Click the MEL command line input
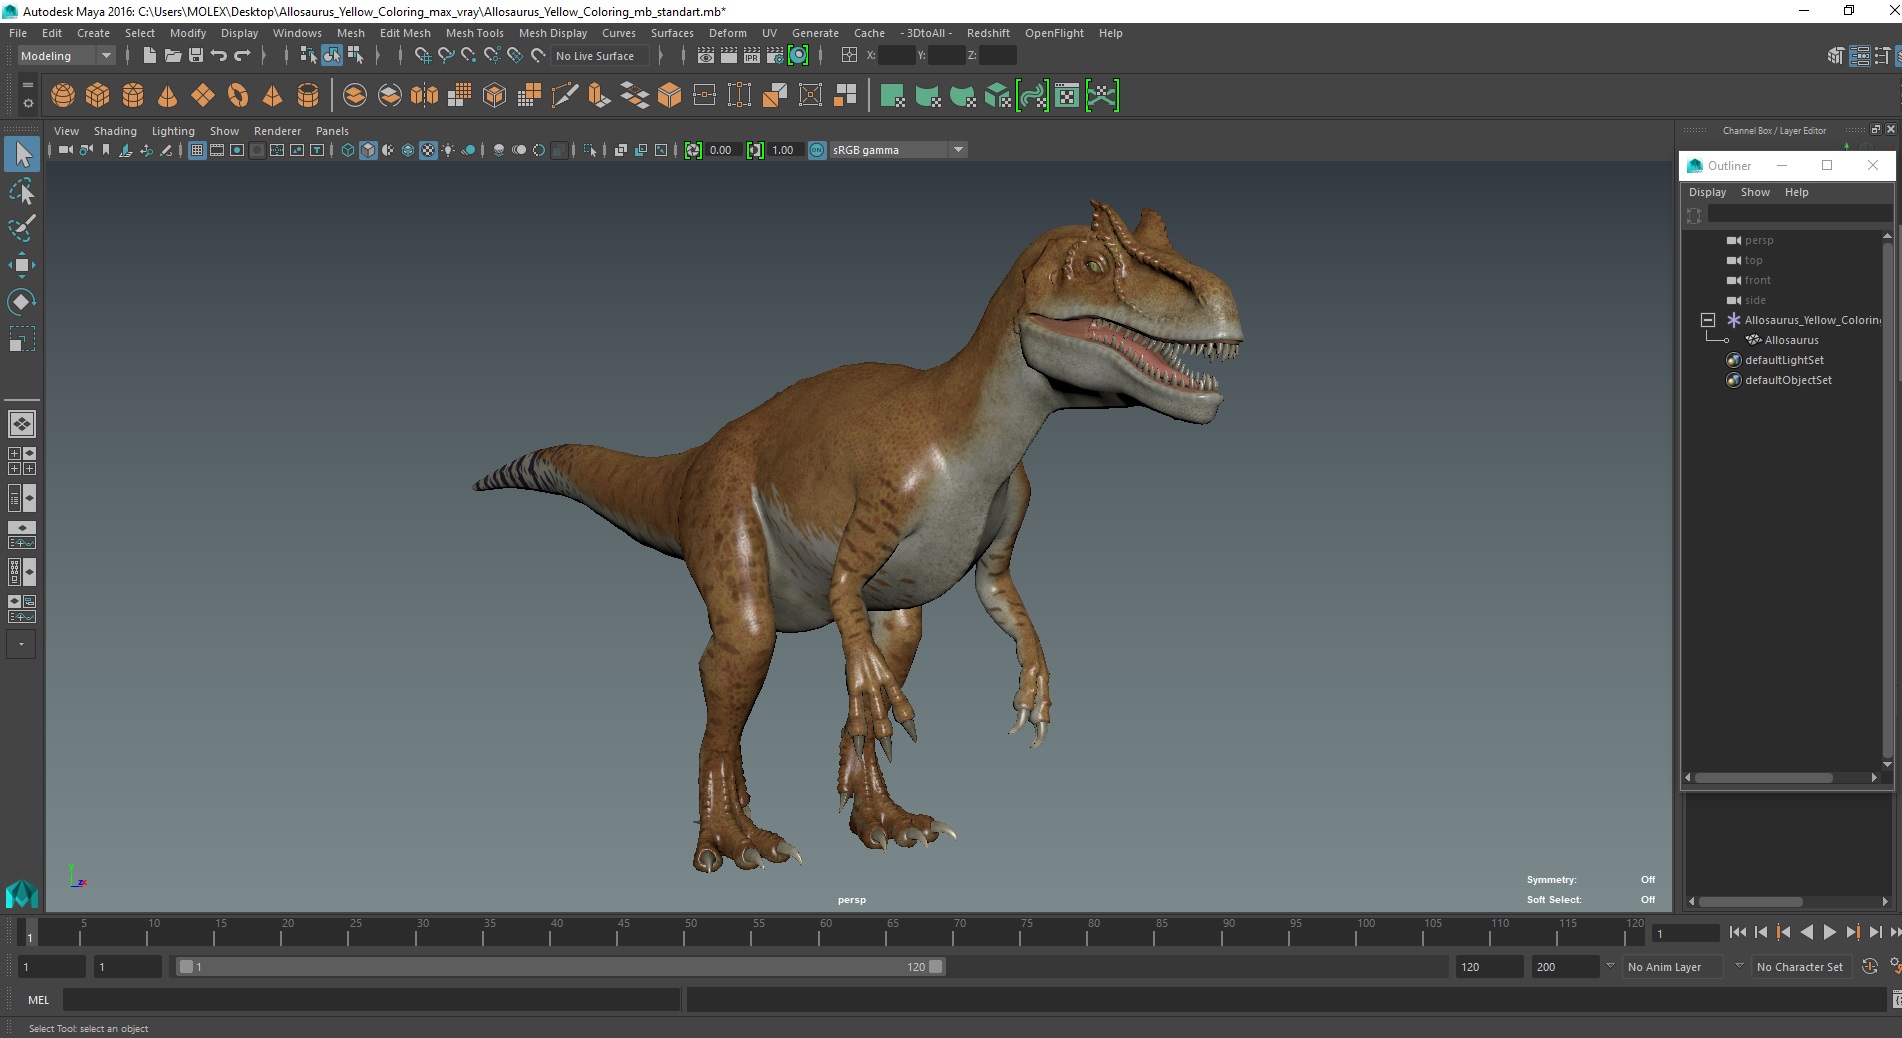Viewport: 1902px width, 1038px height. 371,1000
